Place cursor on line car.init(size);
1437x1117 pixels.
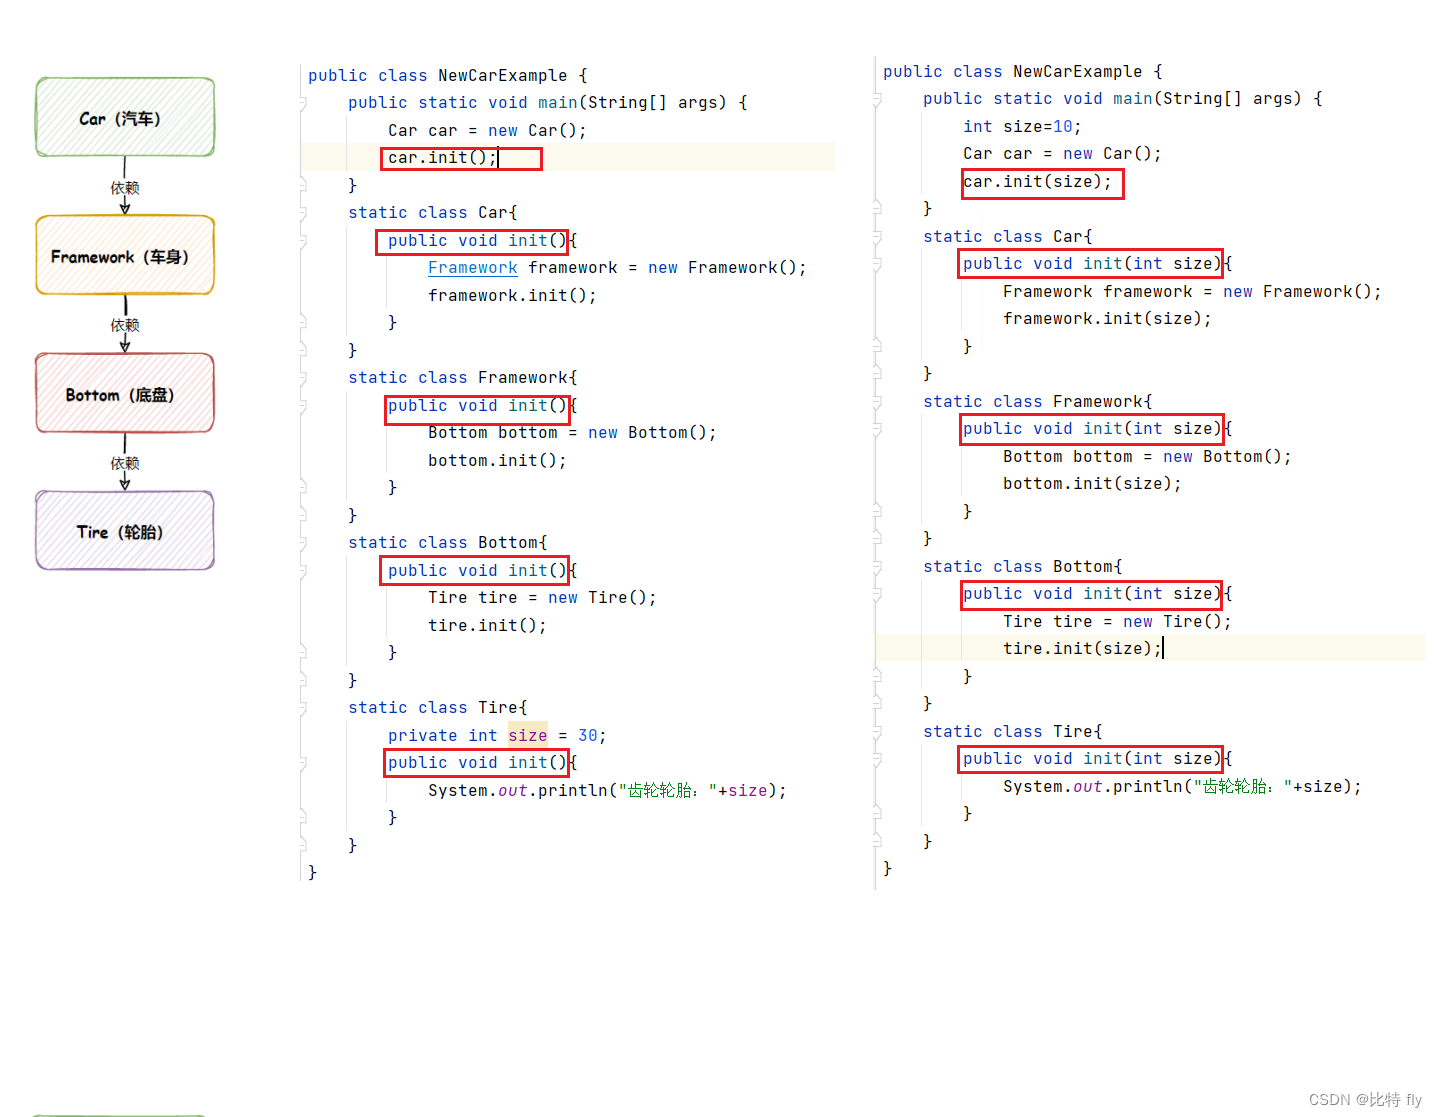1038,182
